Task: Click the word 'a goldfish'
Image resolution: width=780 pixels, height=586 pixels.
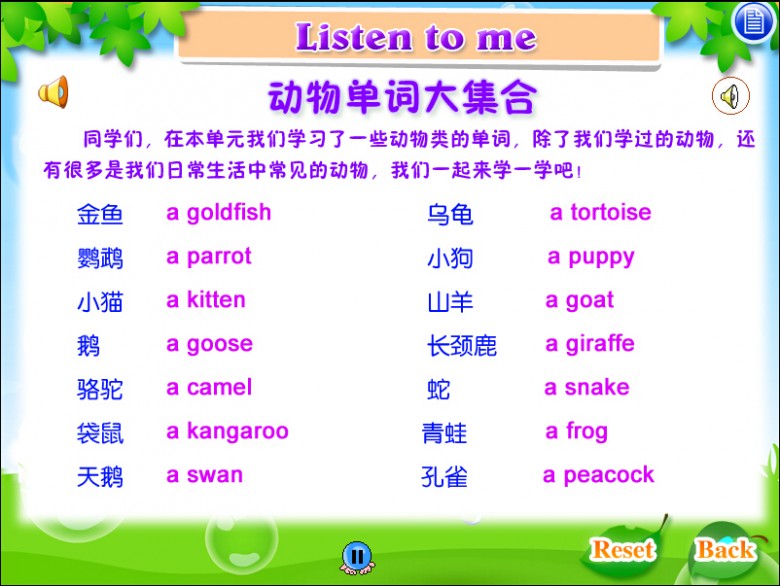Action: (218, 212)
